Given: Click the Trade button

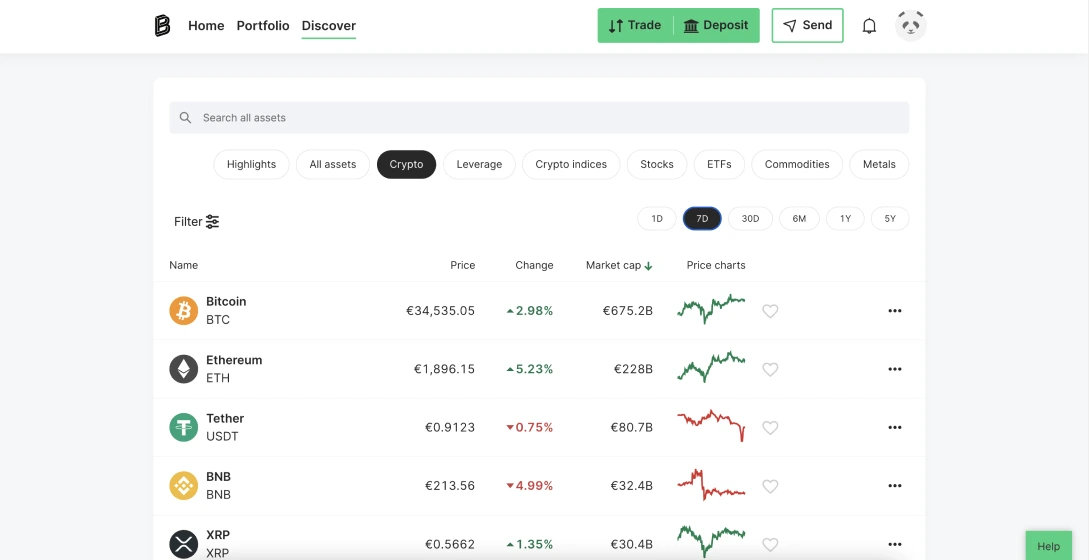Looking at the screenshot, I should tap(635, 26).
